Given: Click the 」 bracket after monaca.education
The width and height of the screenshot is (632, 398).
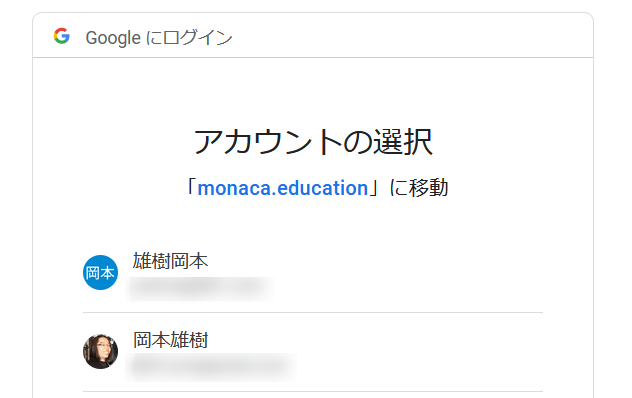Looking at the screenshot, I should tap(375, 188).
